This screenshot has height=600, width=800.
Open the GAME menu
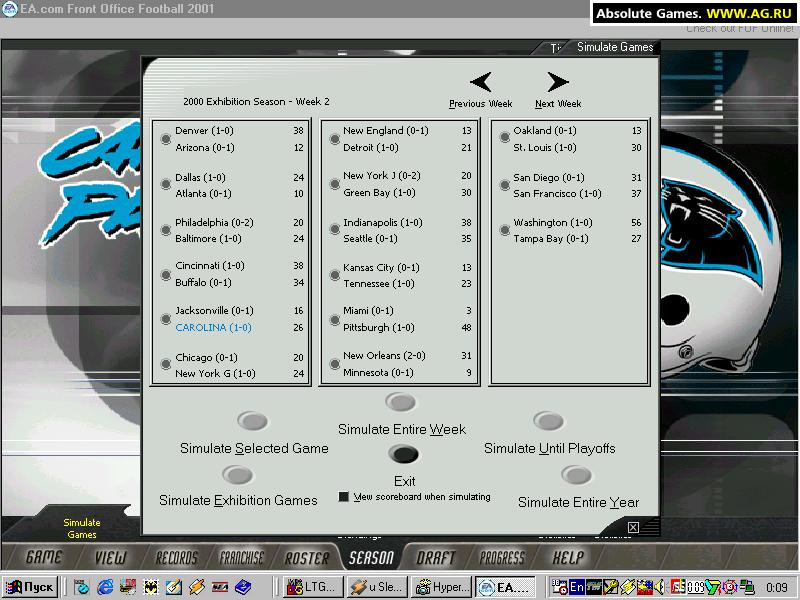pyautogui.click(x=43, y=557)
